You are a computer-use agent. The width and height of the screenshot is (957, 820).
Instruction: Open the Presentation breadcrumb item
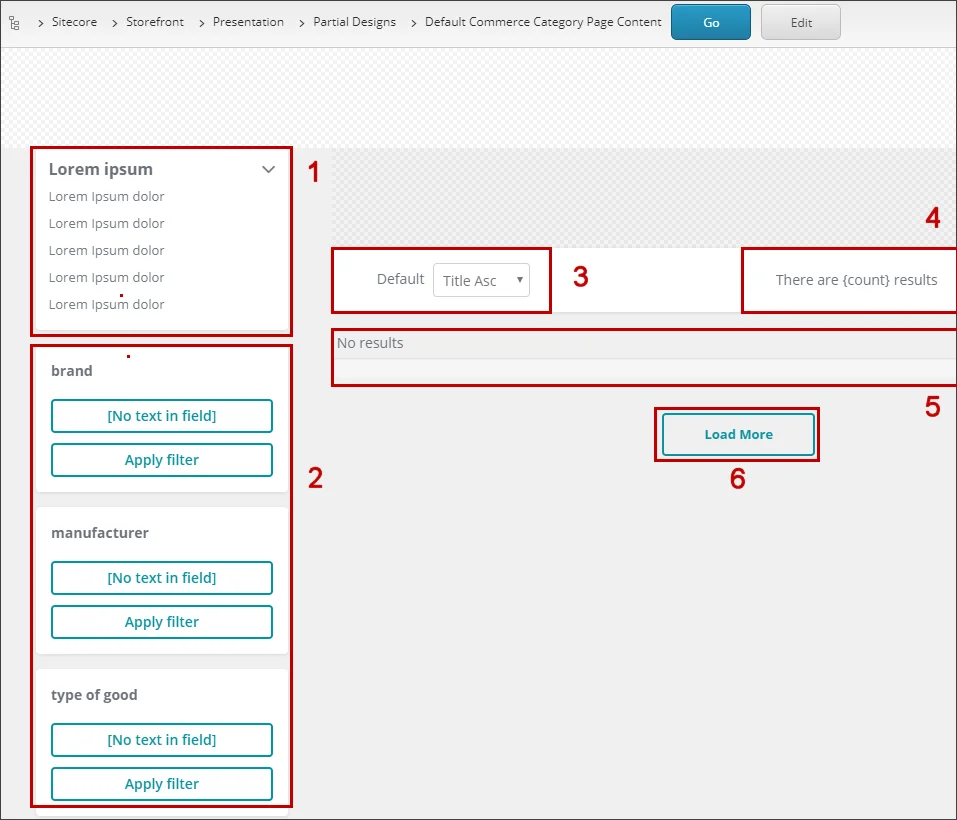point(248,22)
